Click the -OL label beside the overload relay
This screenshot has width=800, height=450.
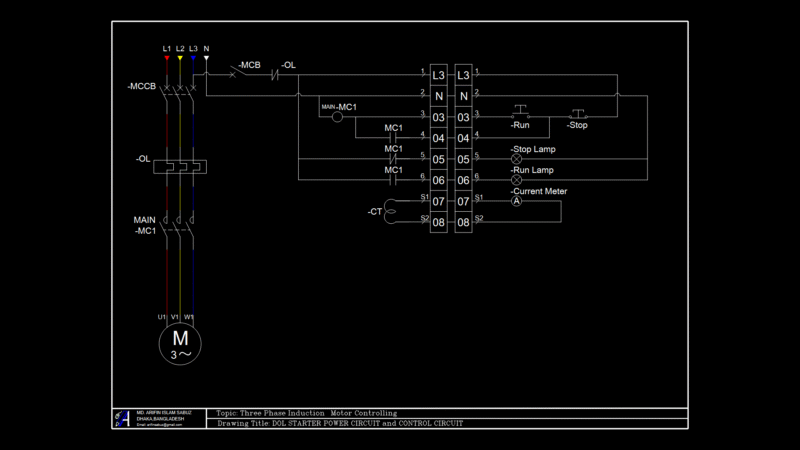pos(143,159)
